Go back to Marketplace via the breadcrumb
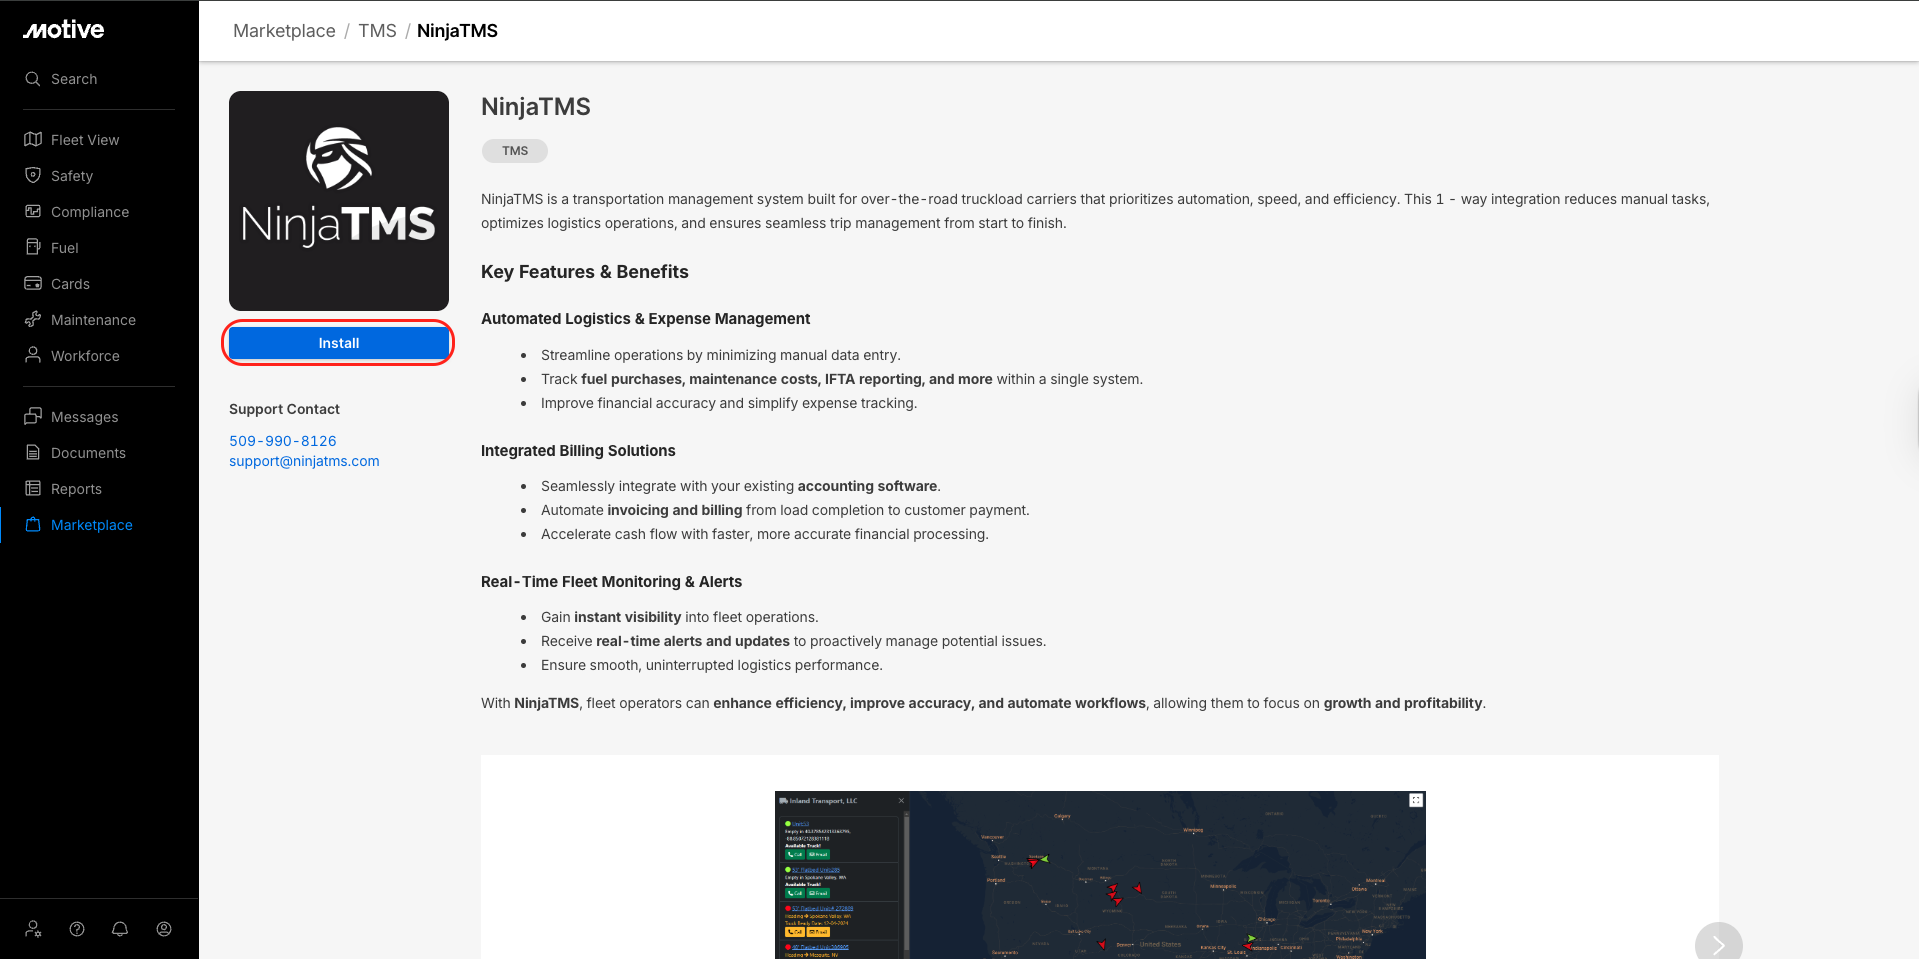The height and width of the screenshot is (959, 1919). pos(284,31)
